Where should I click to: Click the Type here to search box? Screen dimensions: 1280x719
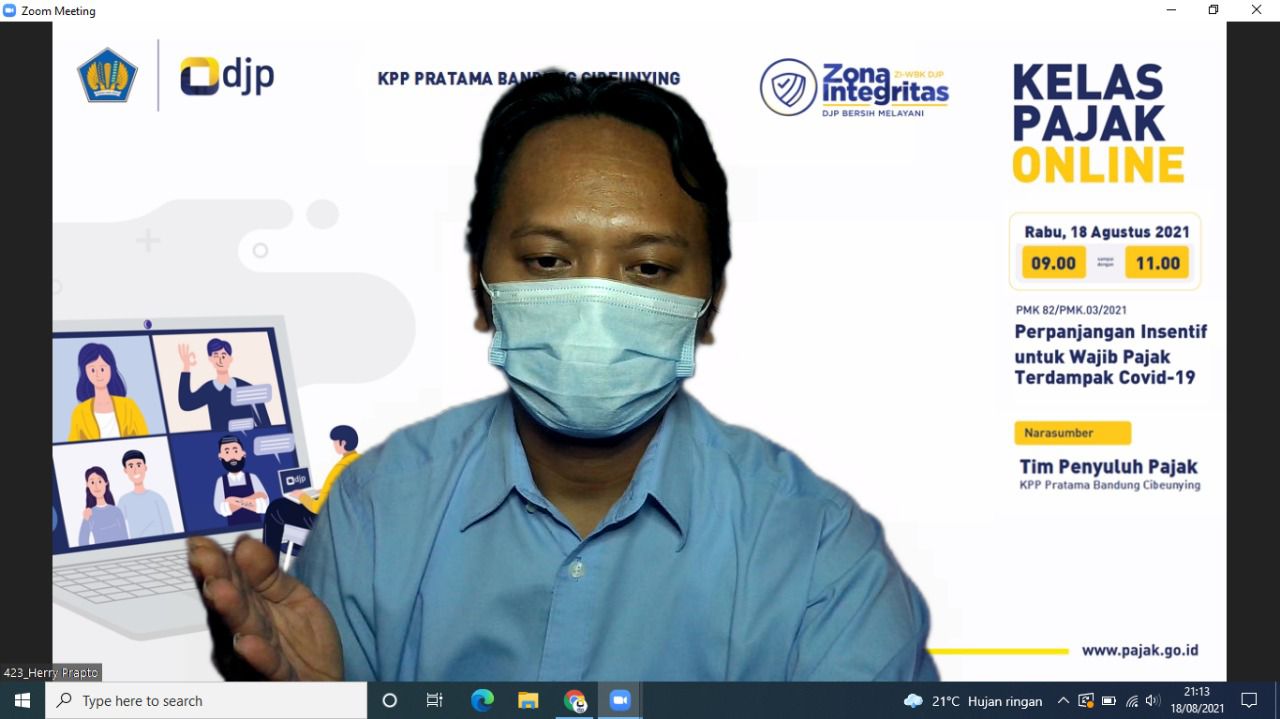click(206, 701)
